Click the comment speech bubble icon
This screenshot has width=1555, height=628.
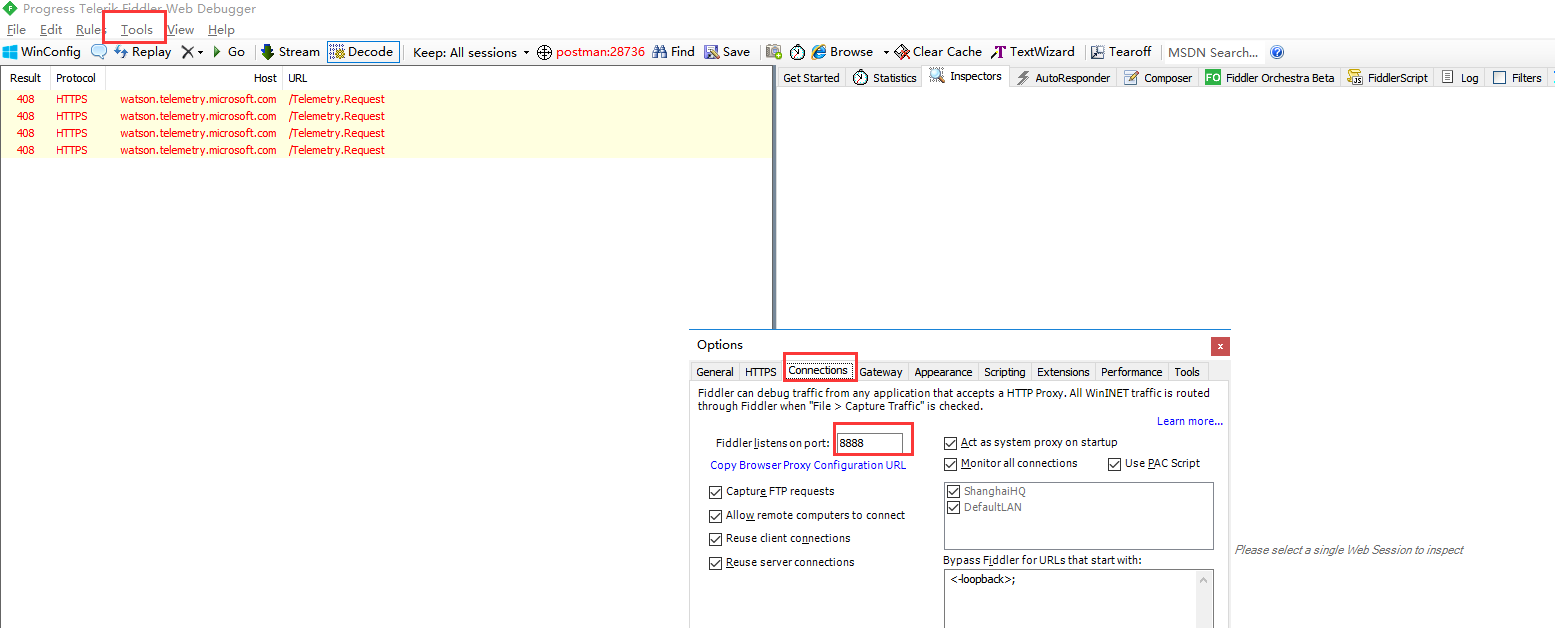(99, 52)
